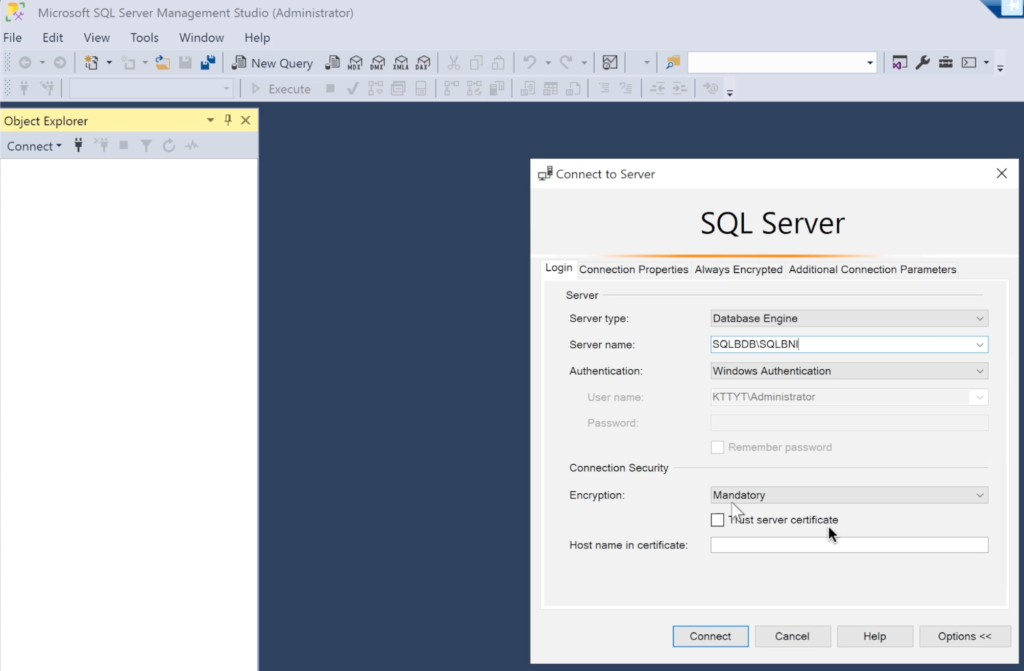Check Trust server certificate checkbox

coord(717,520)
